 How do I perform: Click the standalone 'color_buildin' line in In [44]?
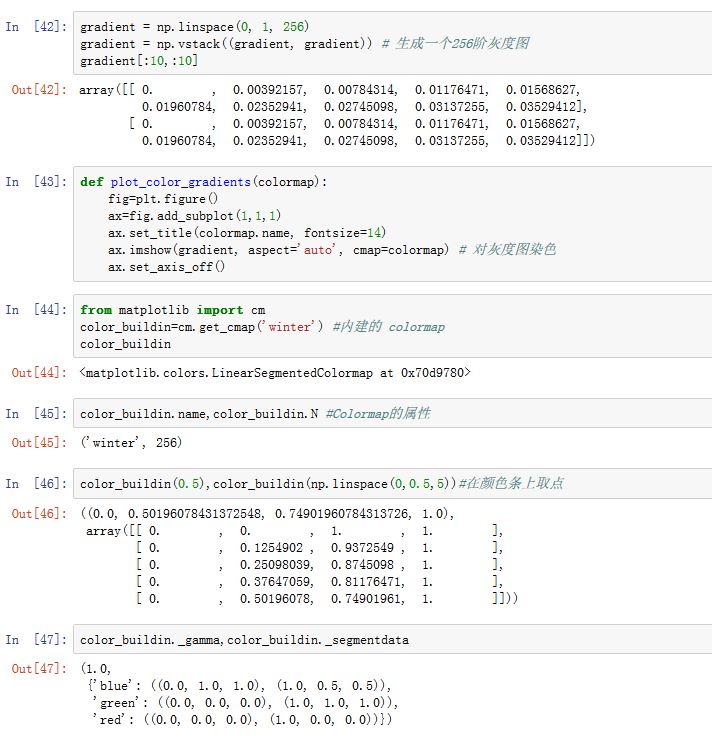(x=125, y=344)
